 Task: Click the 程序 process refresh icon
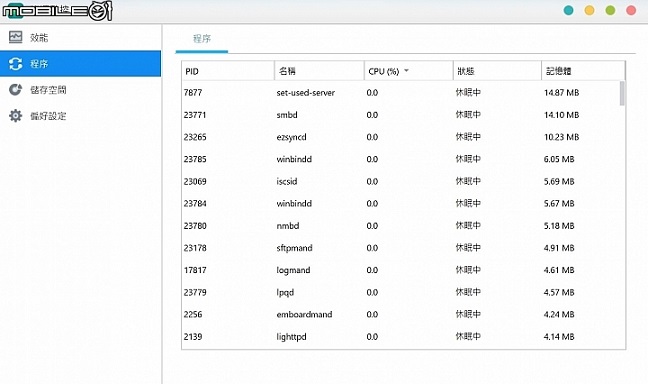[16, 64]
